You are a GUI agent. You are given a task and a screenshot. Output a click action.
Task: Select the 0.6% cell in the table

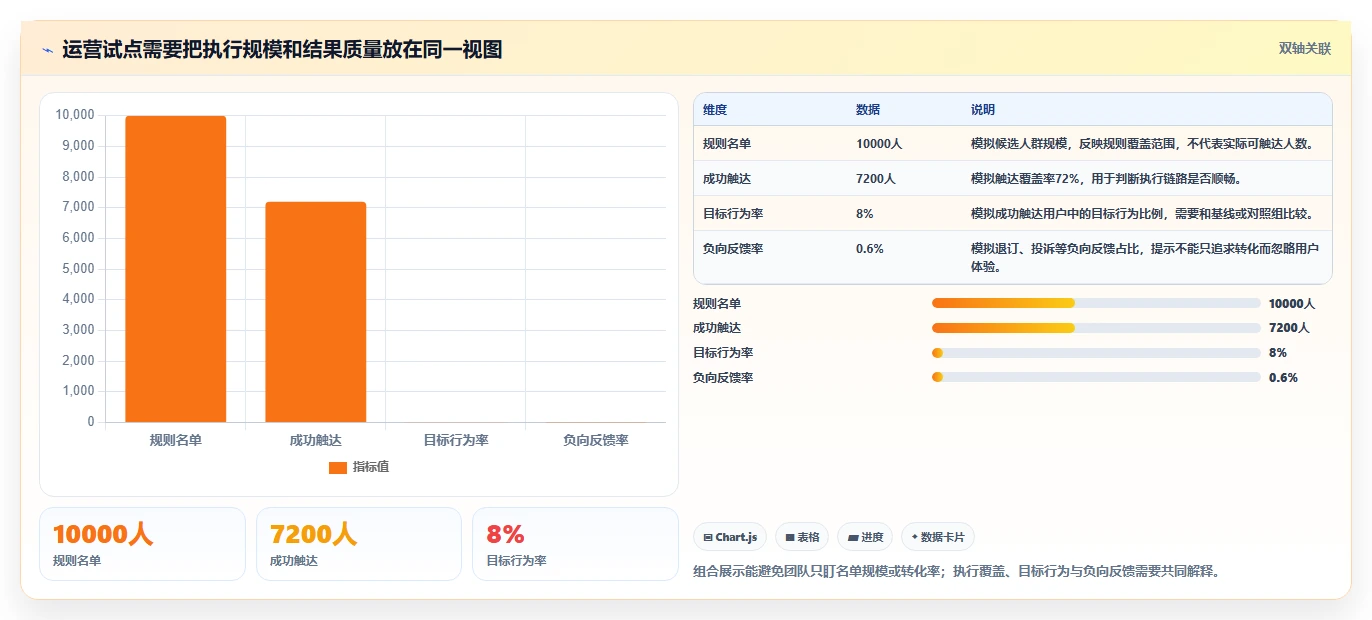[x=870, y=249]
